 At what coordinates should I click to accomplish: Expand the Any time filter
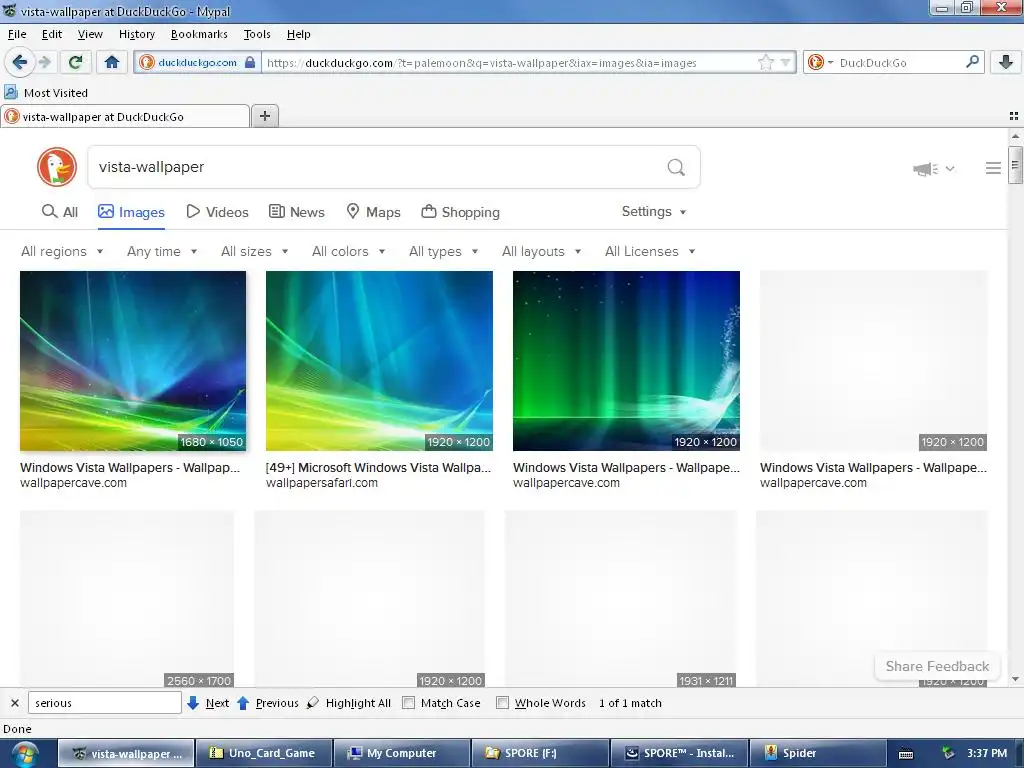click(x=162, y=251)
